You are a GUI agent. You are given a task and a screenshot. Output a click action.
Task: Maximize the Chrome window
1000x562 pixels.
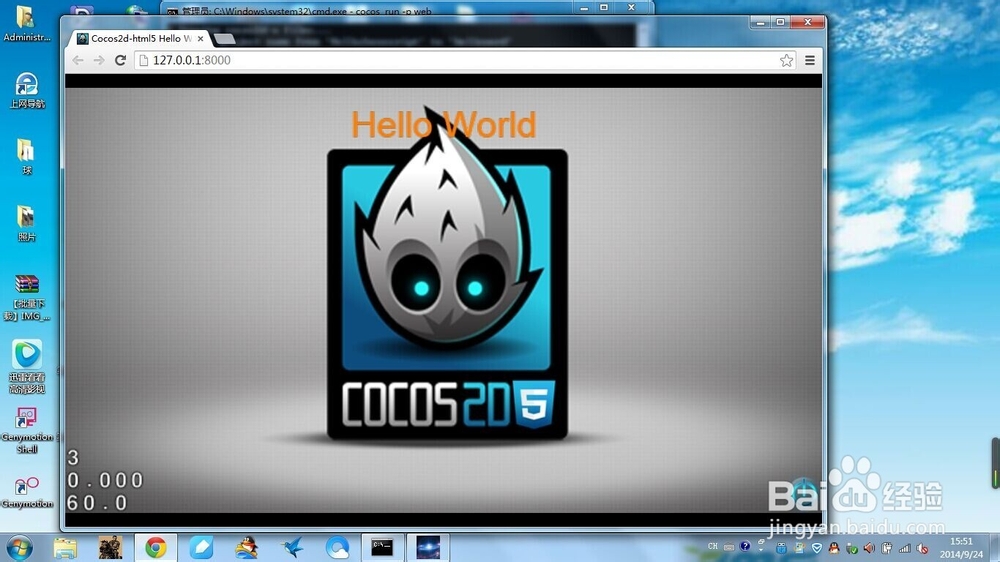coord(780,22)
